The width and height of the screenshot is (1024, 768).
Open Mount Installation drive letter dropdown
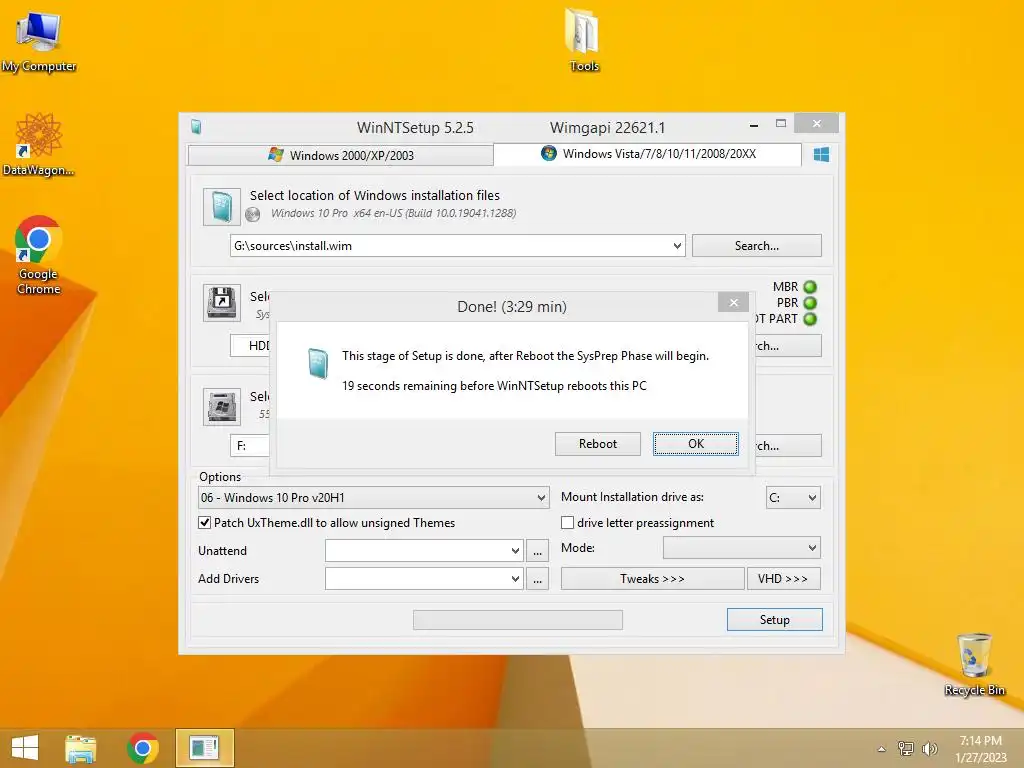pos(793,498)
